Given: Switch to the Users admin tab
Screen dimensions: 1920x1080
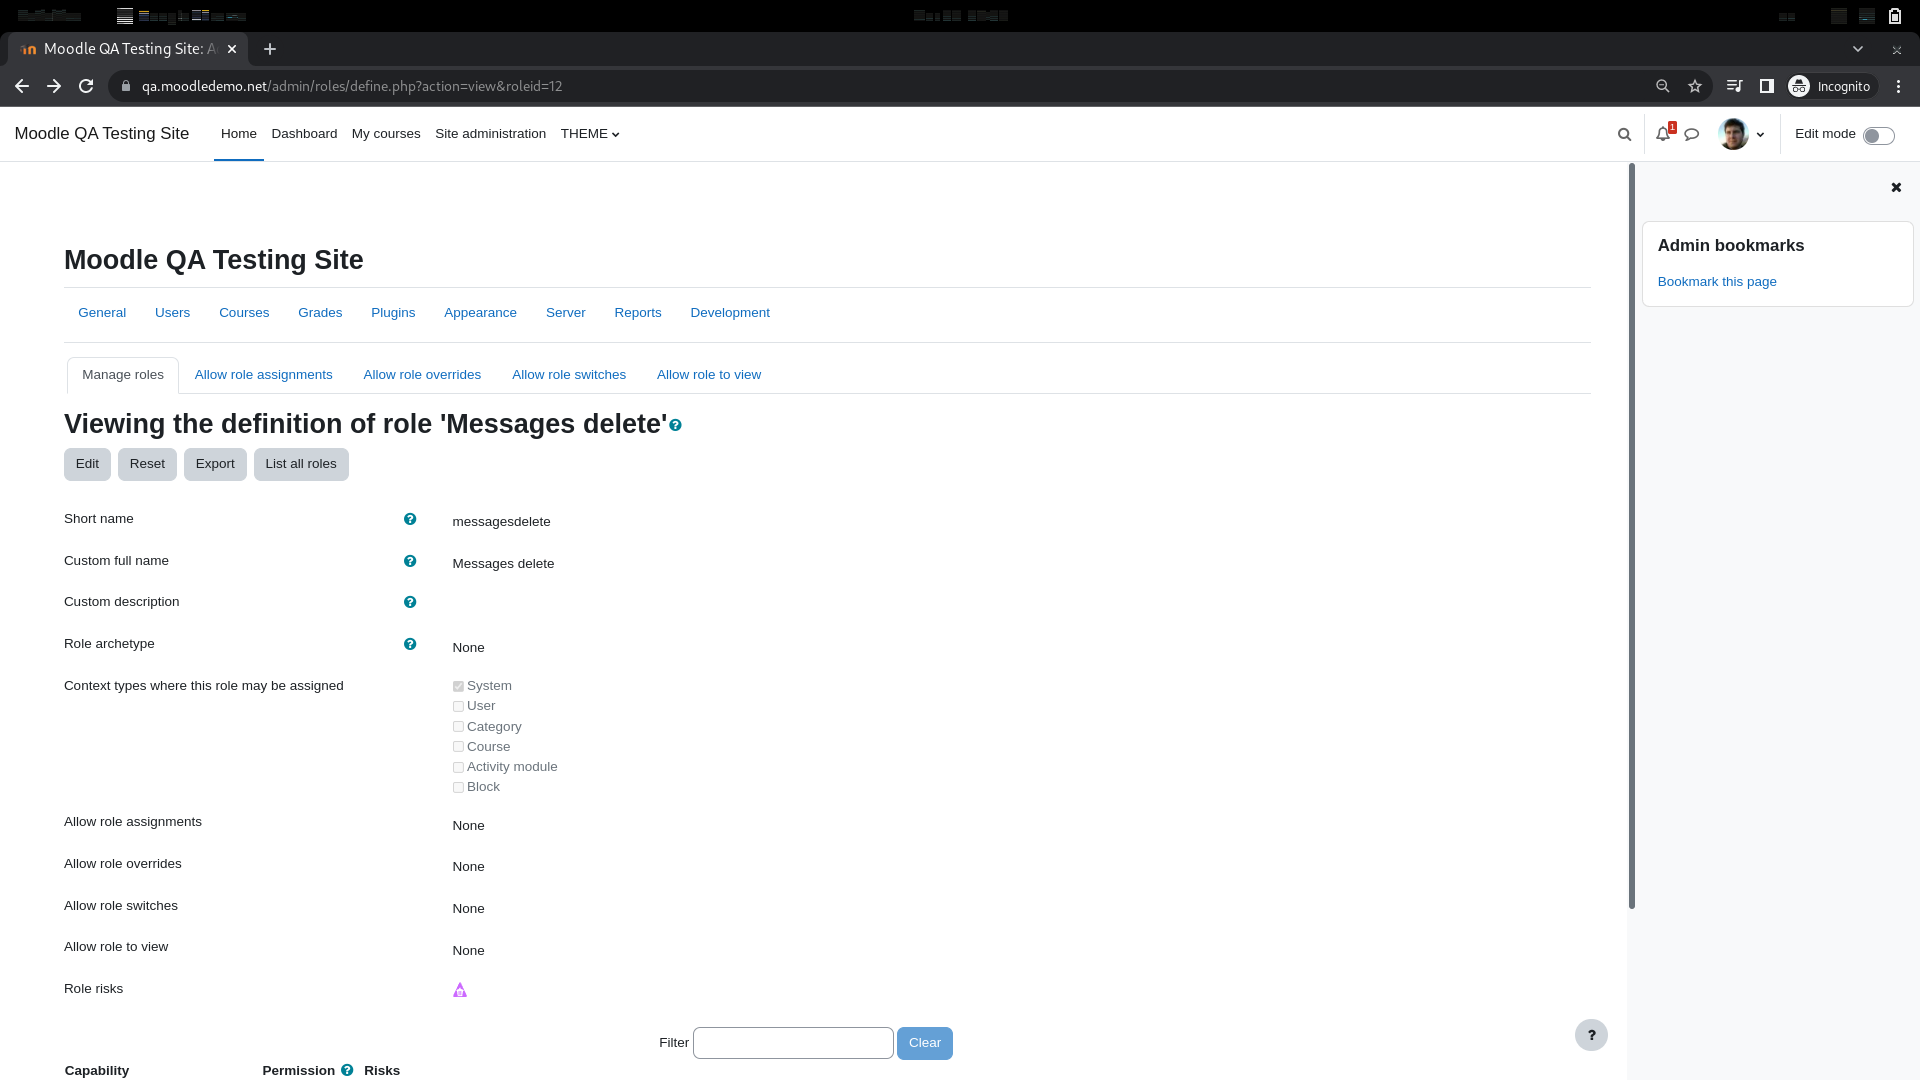Looking at the screenshot, I should click(x=172, y=313).
